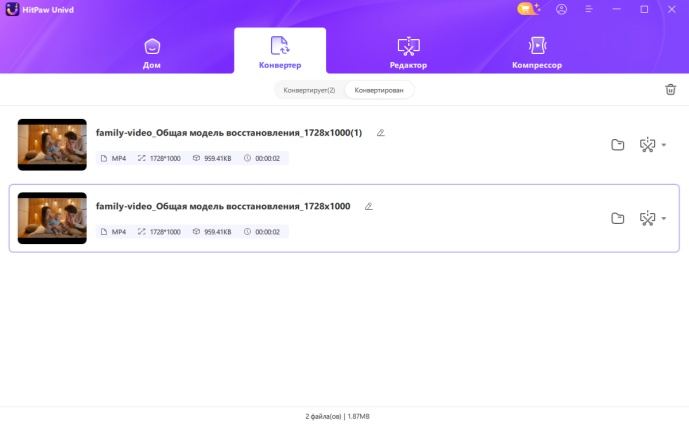This screenshot has width=689, height=425.
Task: Switch to the Дом tab
Action: [x=152, y=52]
